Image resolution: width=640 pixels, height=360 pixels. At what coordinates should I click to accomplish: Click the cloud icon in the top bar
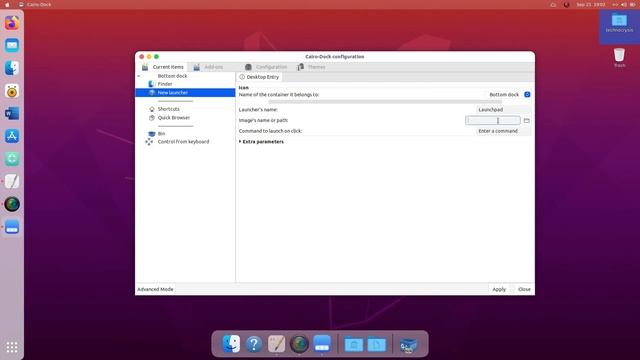(553, 4)
